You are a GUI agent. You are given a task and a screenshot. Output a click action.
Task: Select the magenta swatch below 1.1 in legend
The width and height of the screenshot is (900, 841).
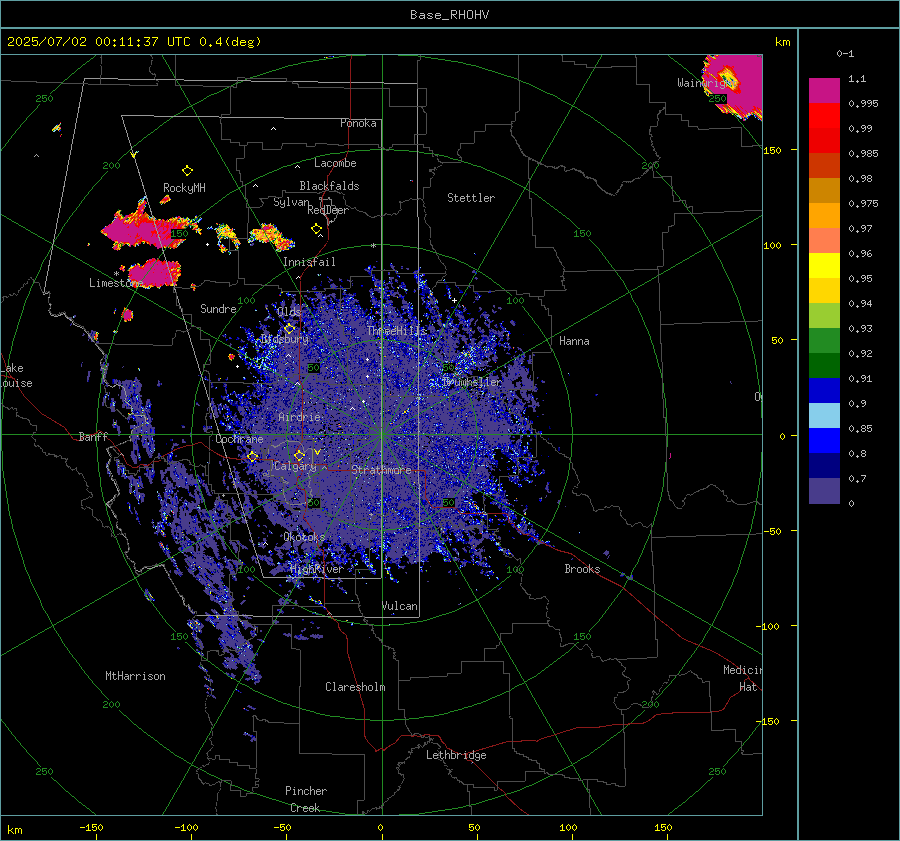point(824,91)
